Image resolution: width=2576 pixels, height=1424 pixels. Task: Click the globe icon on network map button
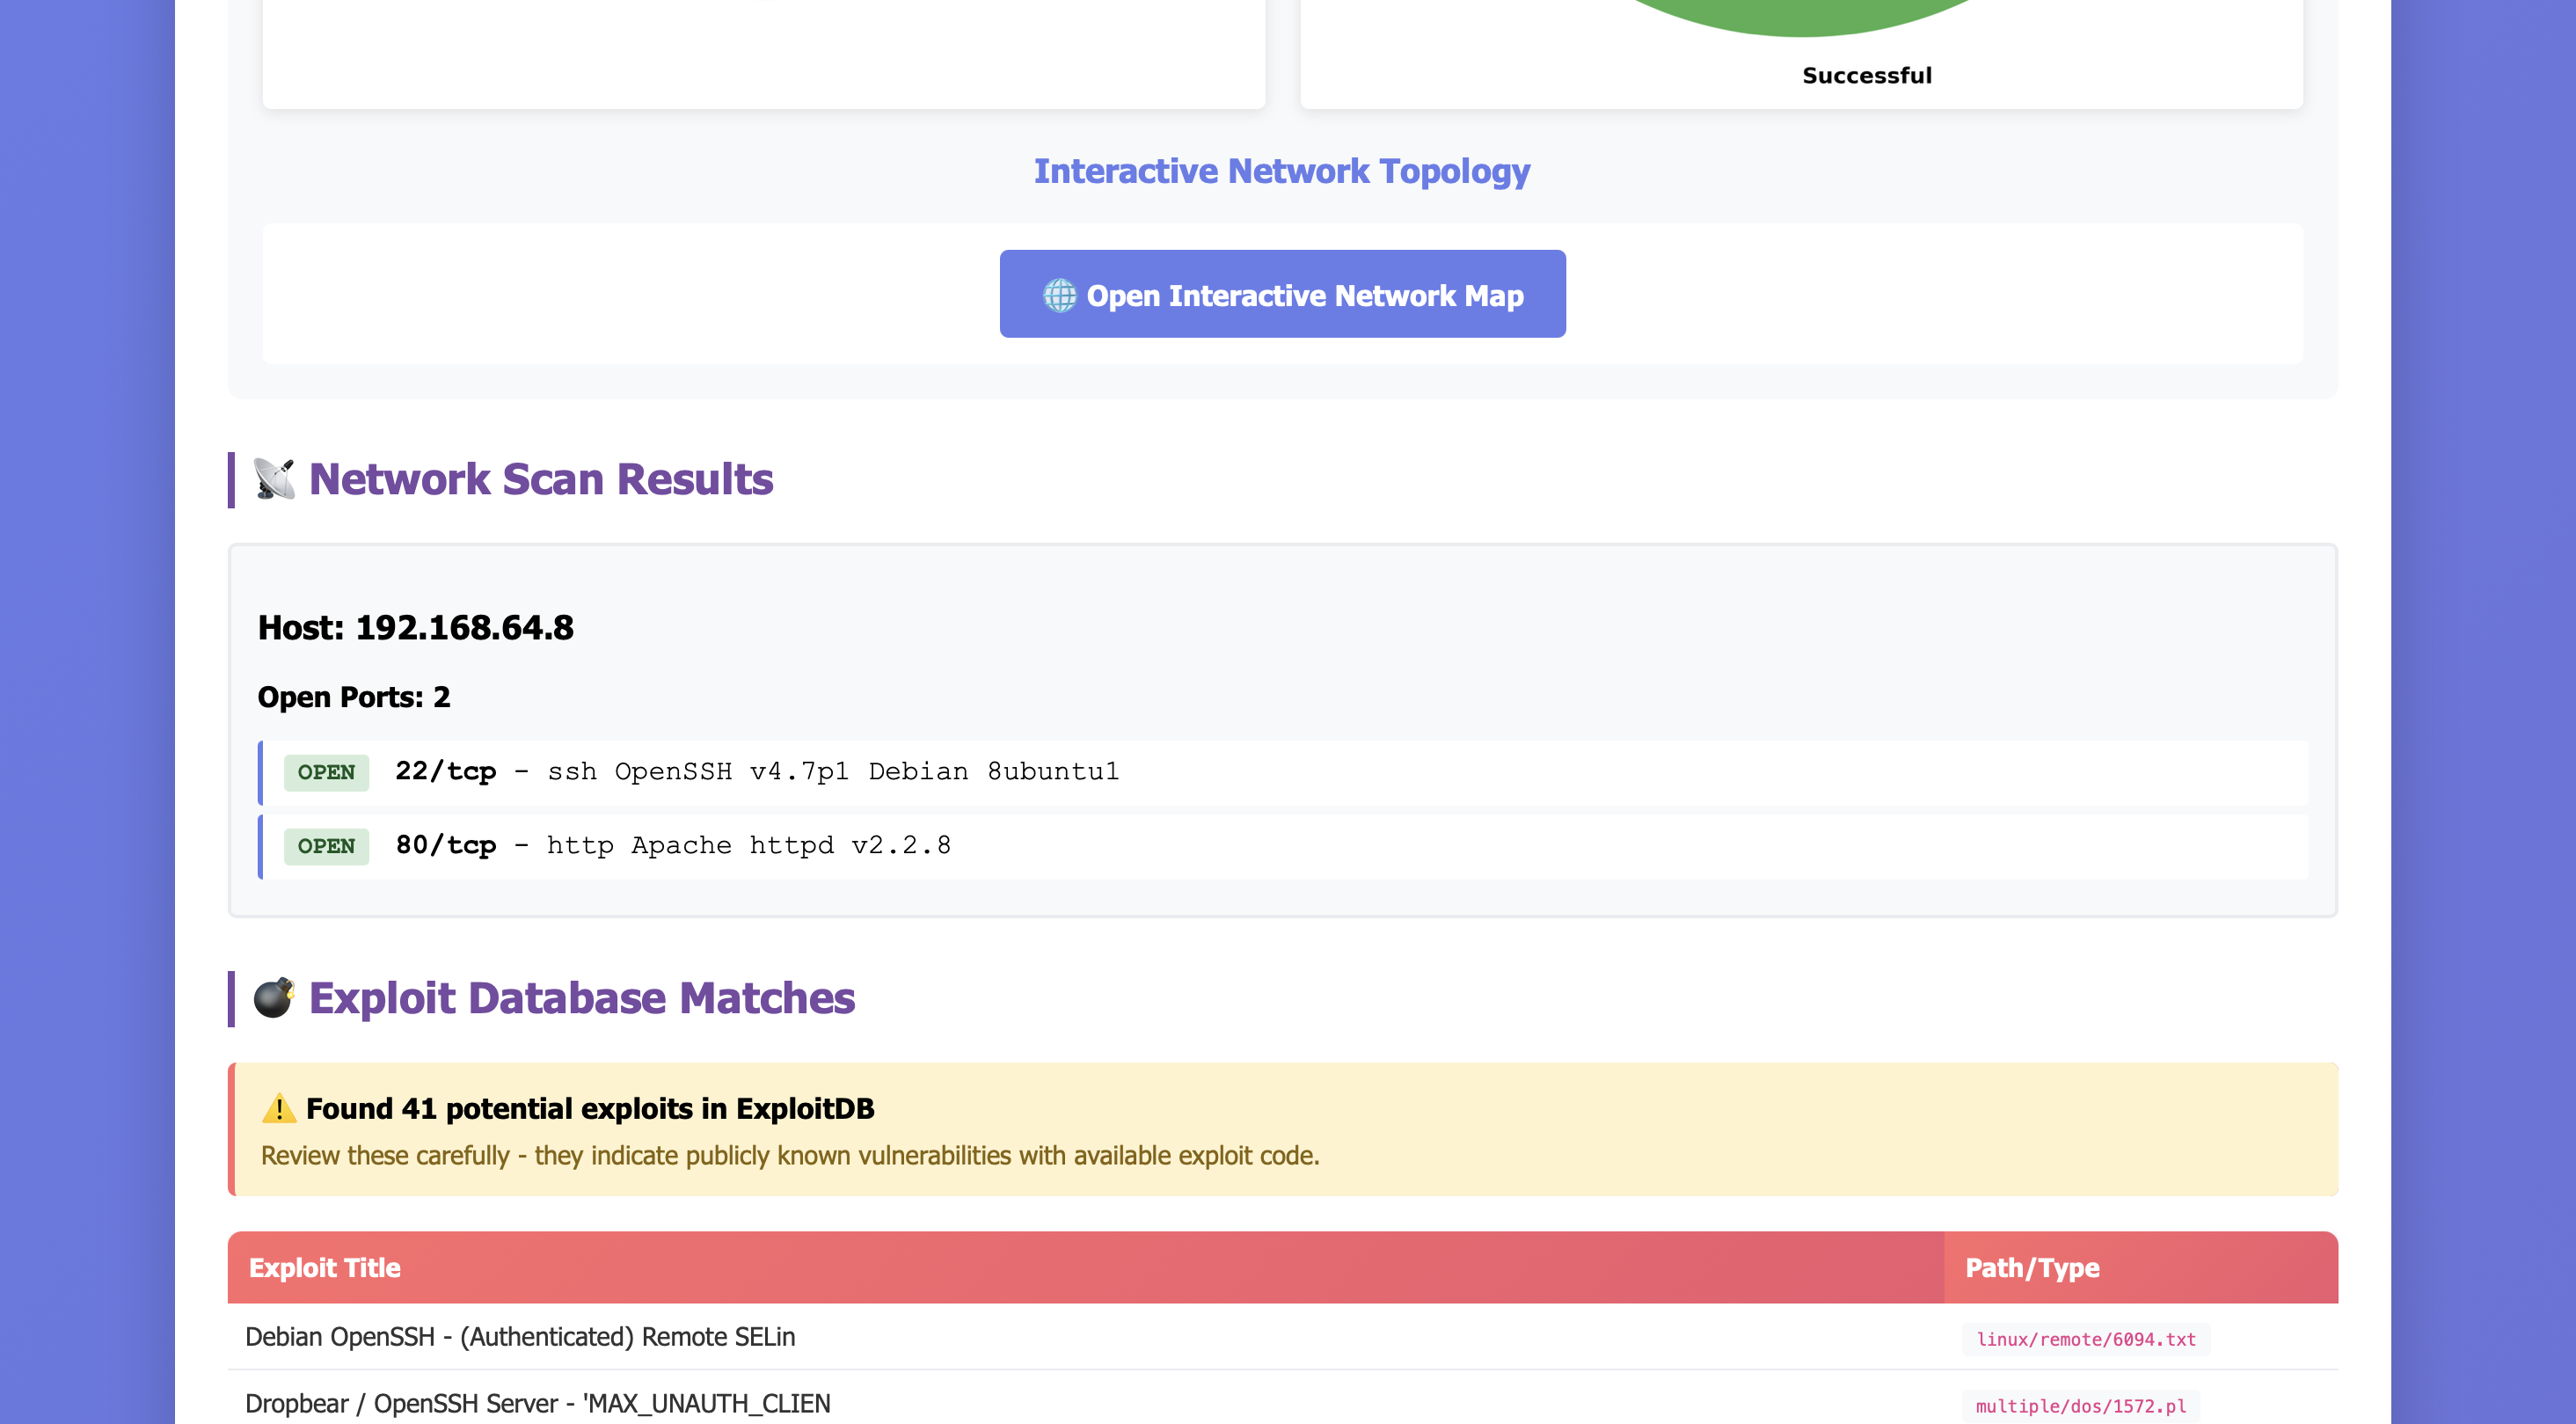pos(1059,295)
